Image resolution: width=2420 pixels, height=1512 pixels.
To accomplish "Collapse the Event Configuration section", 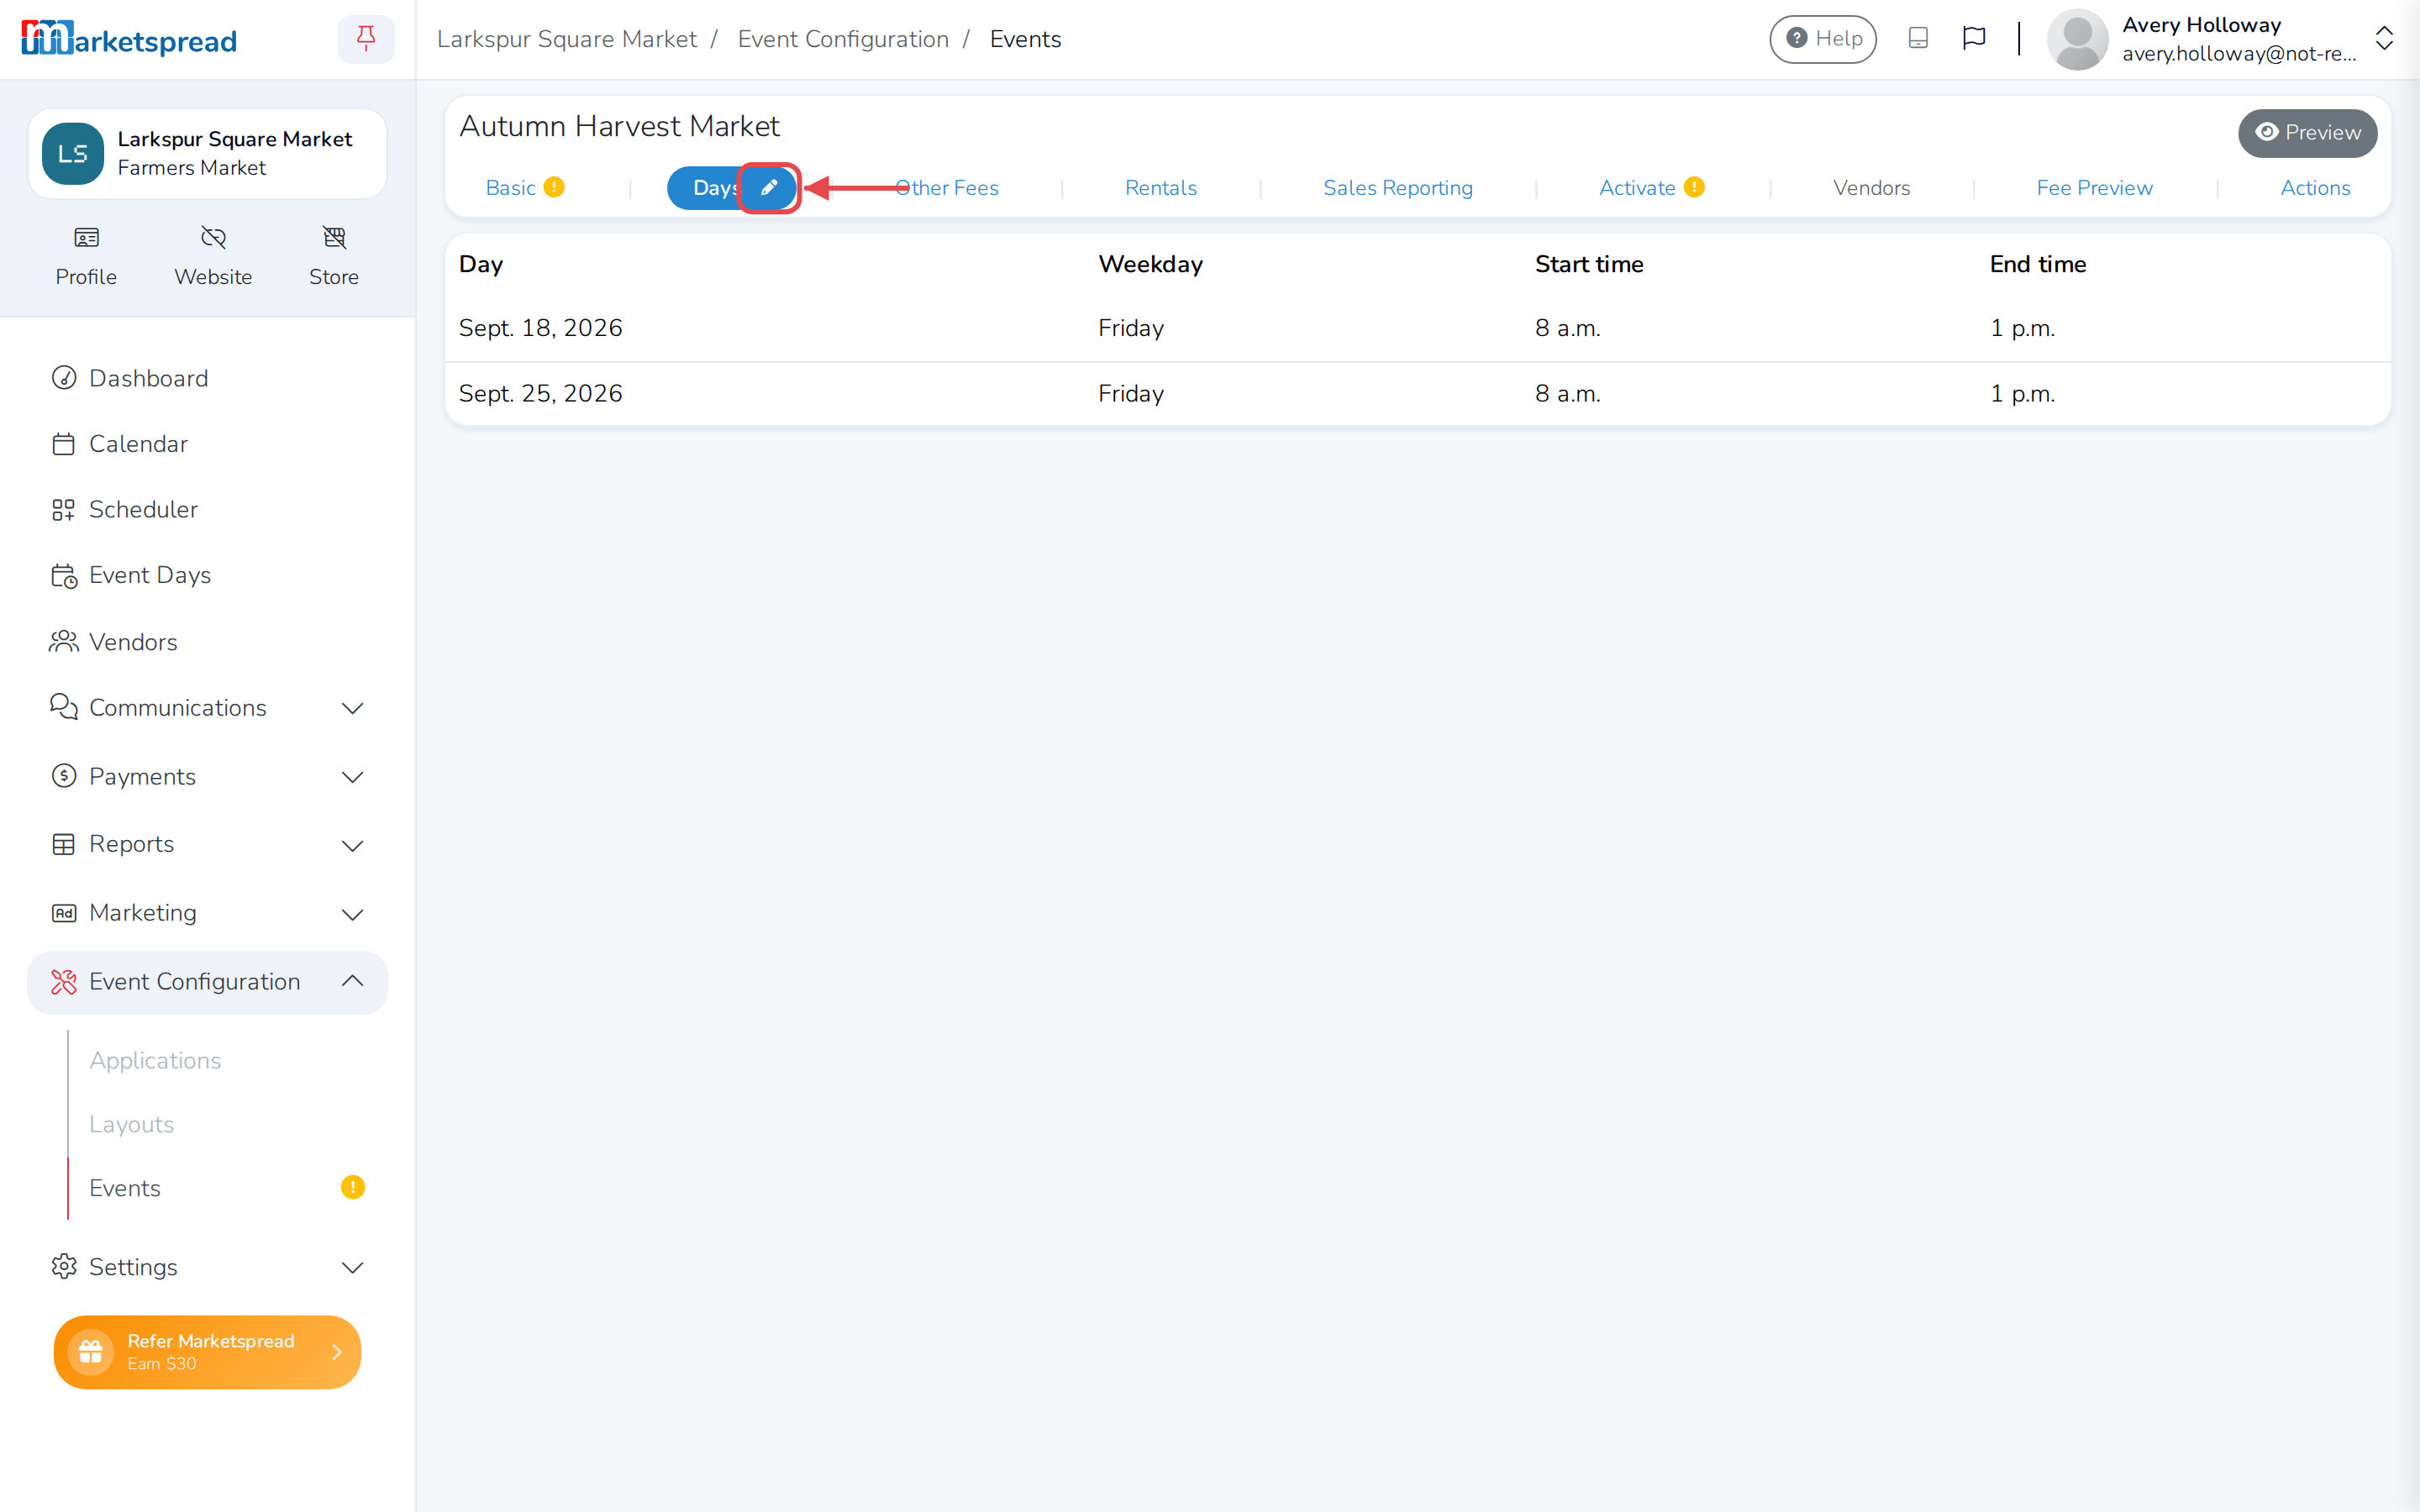I will click(207, 982).
